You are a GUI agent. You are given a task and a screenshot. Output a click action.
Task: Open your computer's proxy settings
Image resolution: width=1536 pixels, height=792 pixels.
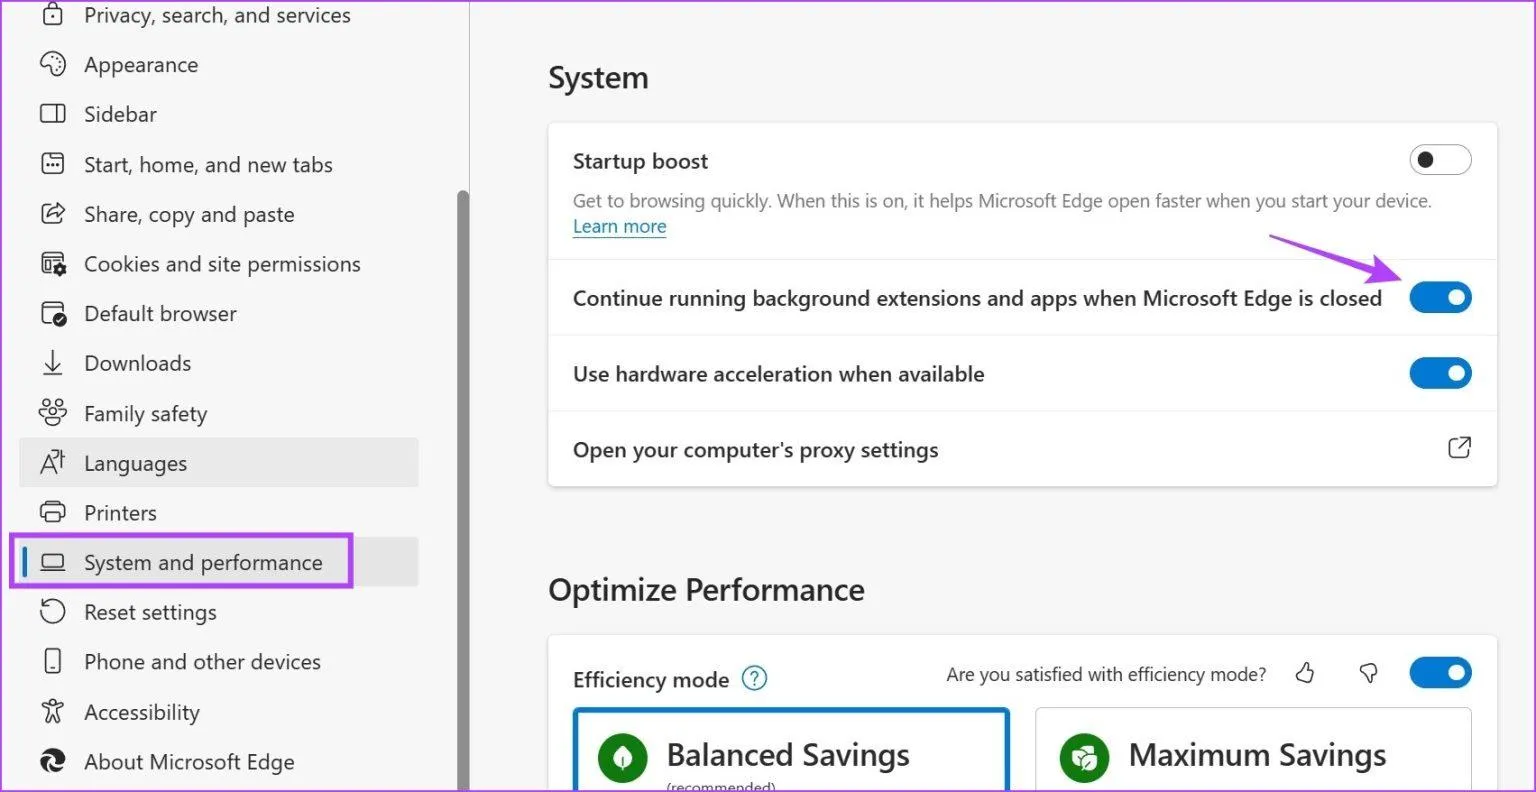(x=1022, y=449)
